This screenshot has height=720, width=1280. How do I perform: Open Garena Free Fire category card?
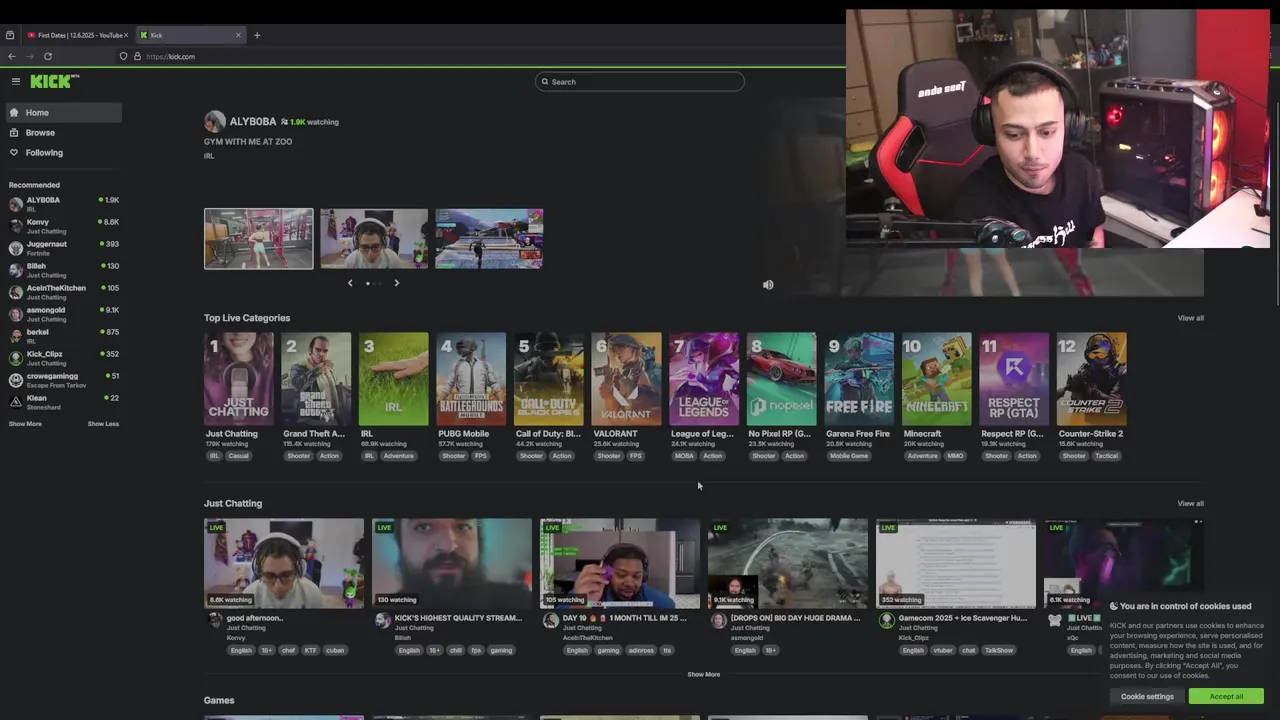(859, 379)
